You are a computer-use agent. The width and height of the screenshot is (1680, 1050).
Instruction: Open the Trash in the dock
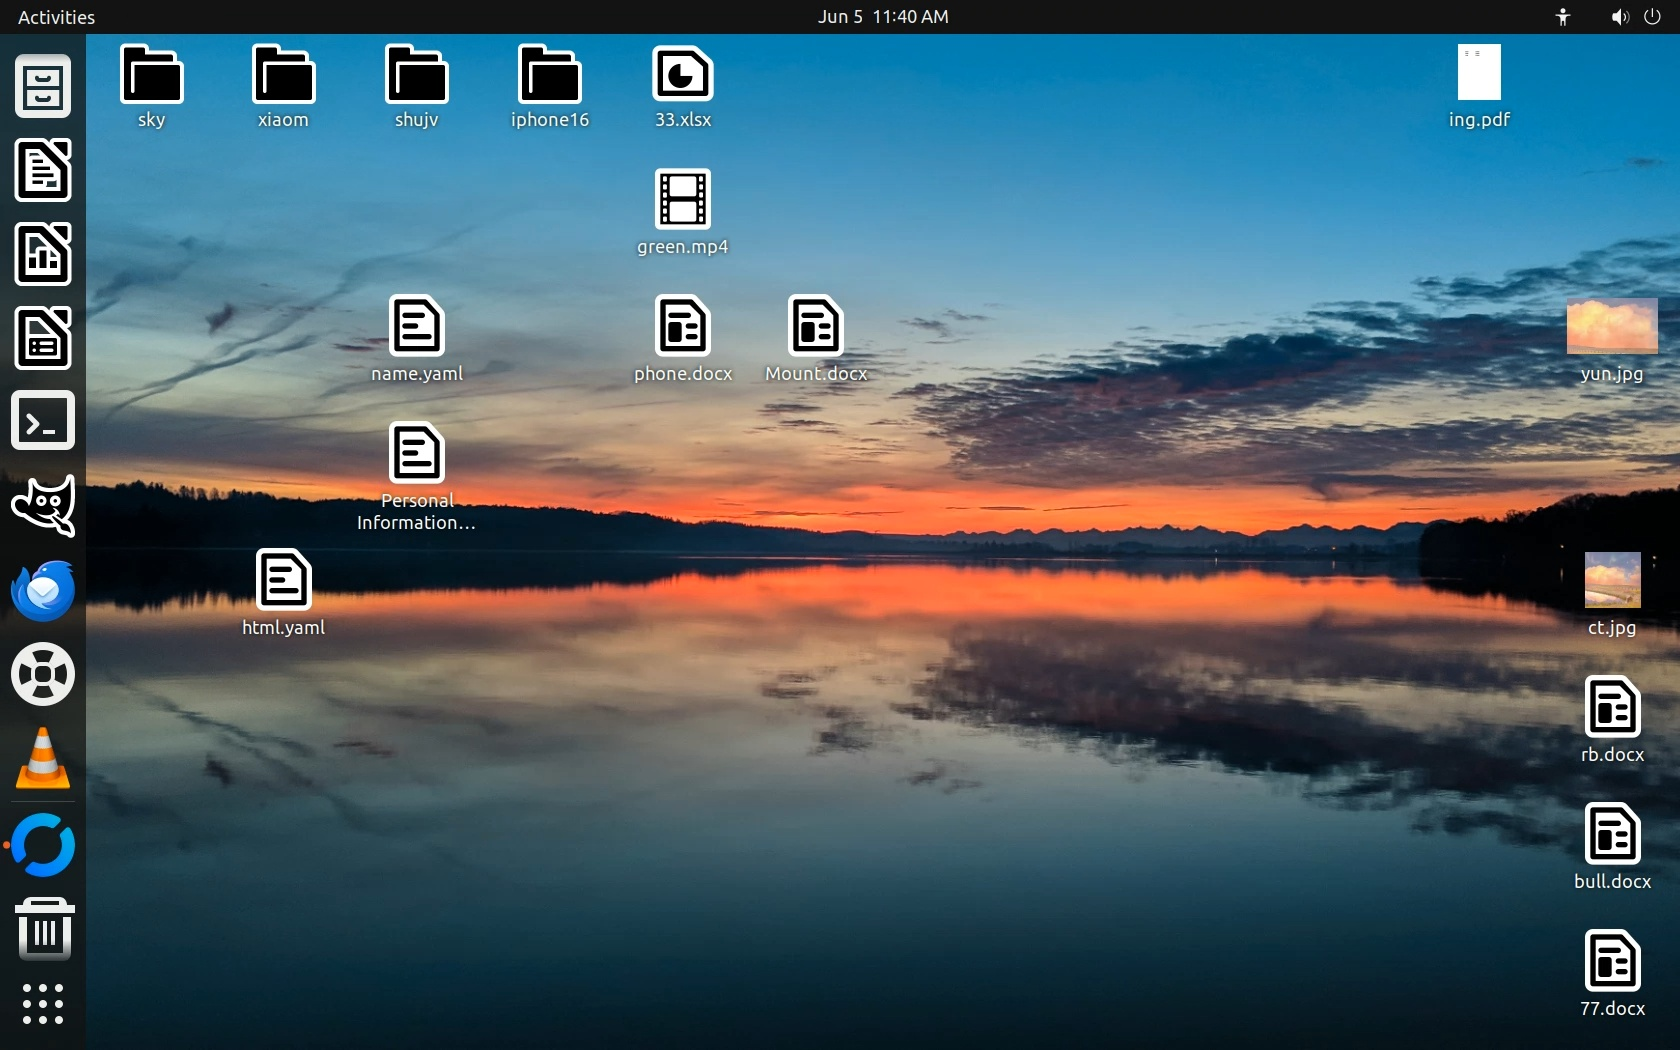pos(43,928)
